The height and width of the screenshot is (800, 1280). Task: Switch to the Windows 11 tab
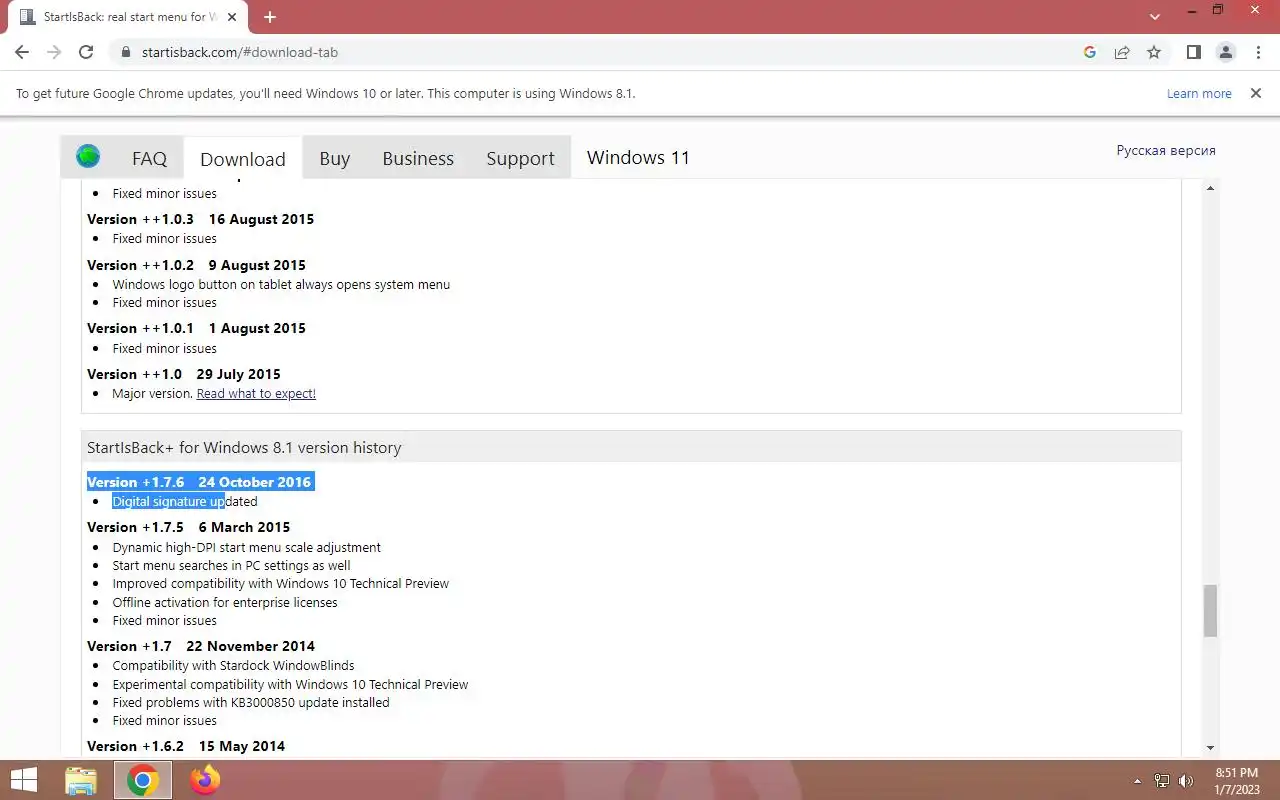coord(638,157)
